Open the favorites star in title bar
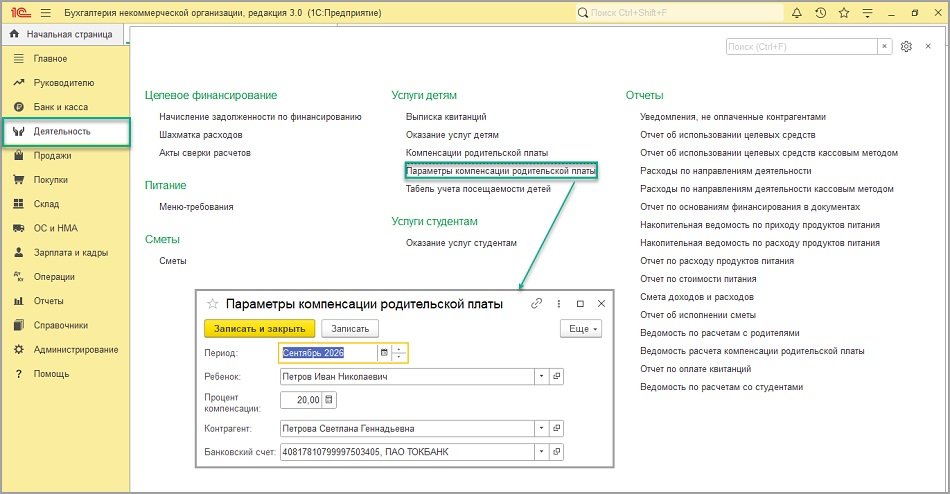 tap(843, 12)
